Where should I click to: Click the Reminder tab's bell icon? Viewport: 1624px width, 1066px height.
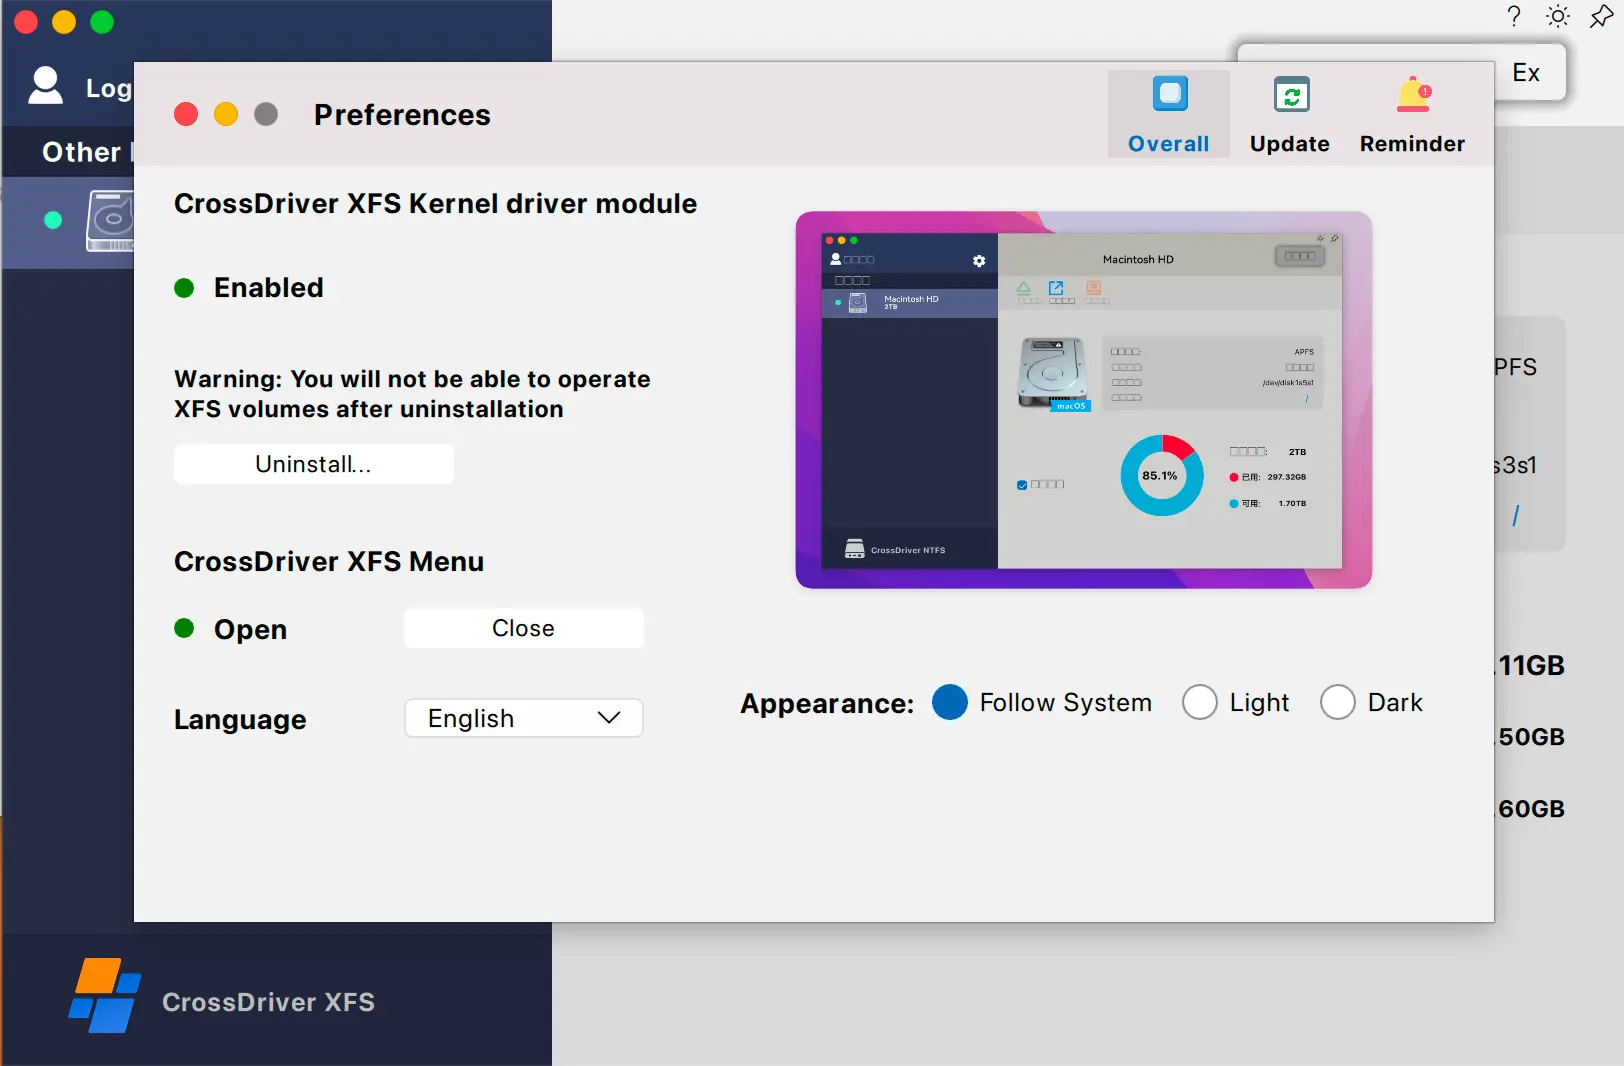click(x=1414, y=94)
